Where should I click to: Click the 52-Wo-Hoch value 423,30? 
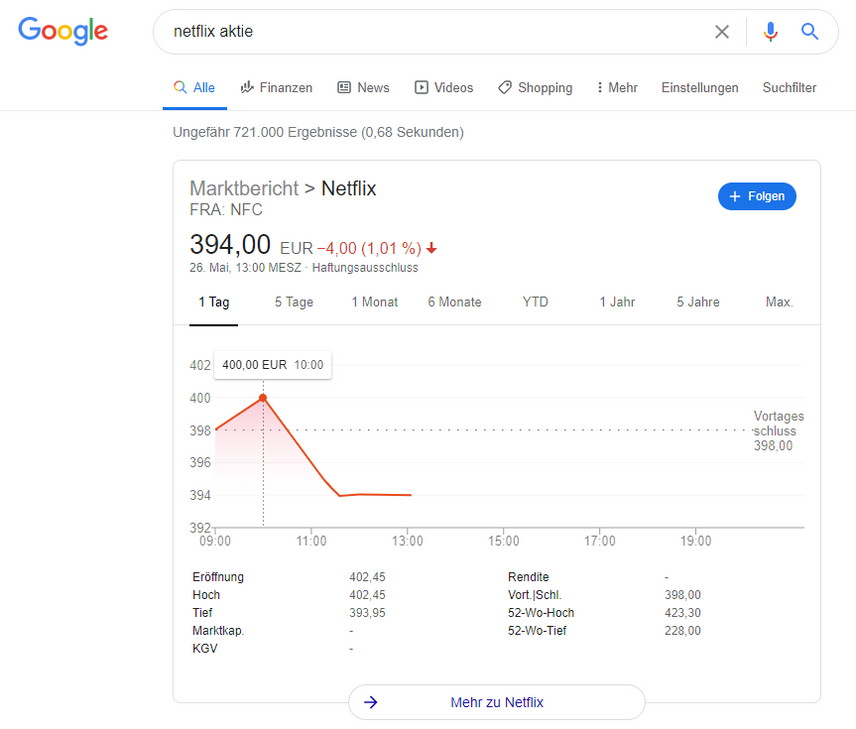[x=682, y=613]
